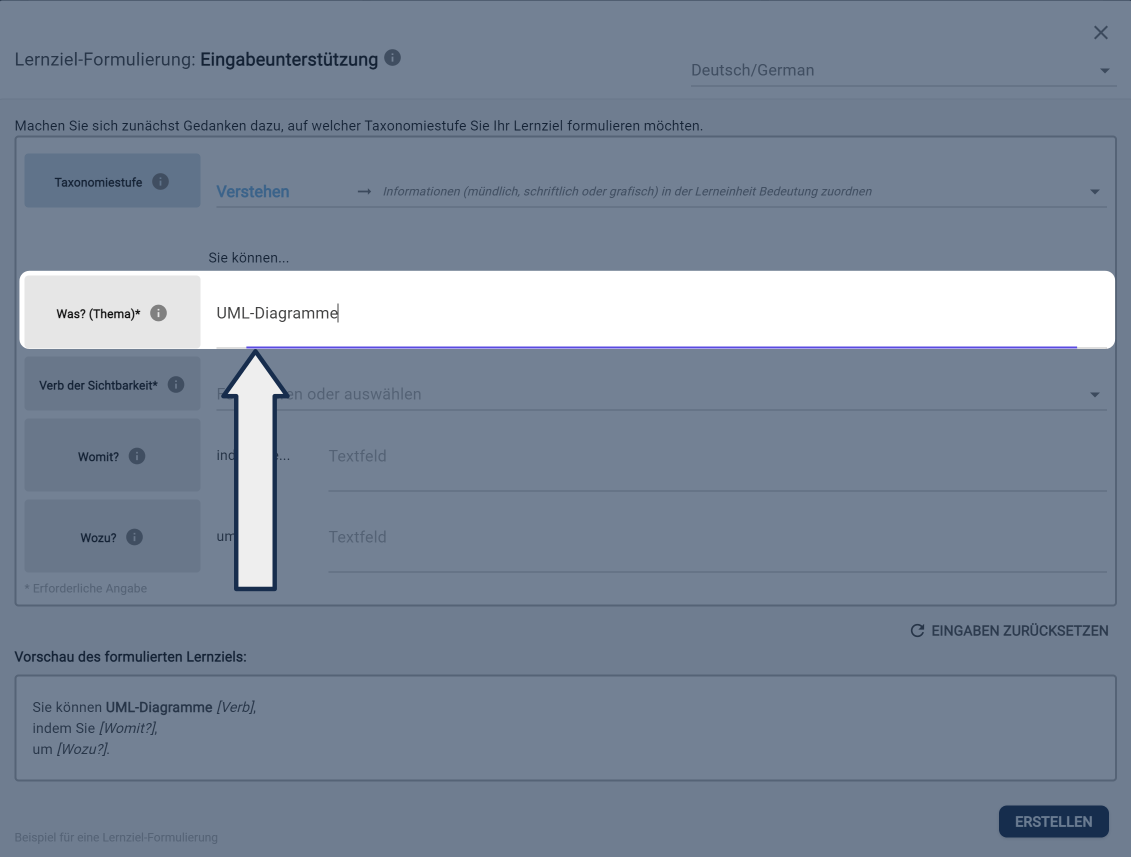Click EINGABEN ZURÜCKSETZEN to reset inputs

1009,631
